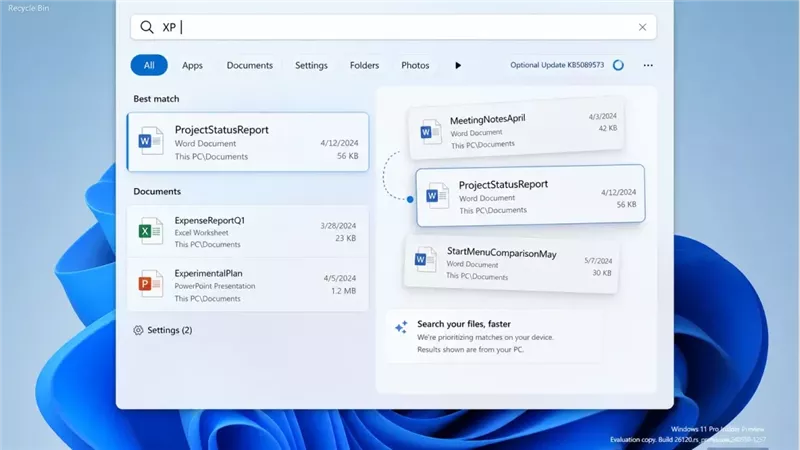Open the MeetingNotesApril preview card
Image resolution: width=800 pixels, height=450 pixels.
516,129
